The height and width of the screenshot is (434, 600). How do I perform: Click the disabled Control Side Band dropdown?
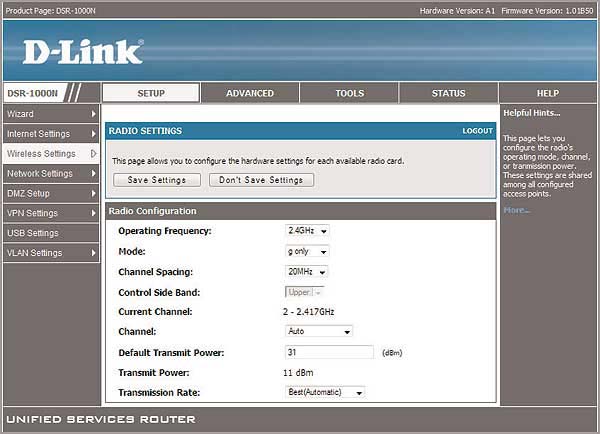305,292
